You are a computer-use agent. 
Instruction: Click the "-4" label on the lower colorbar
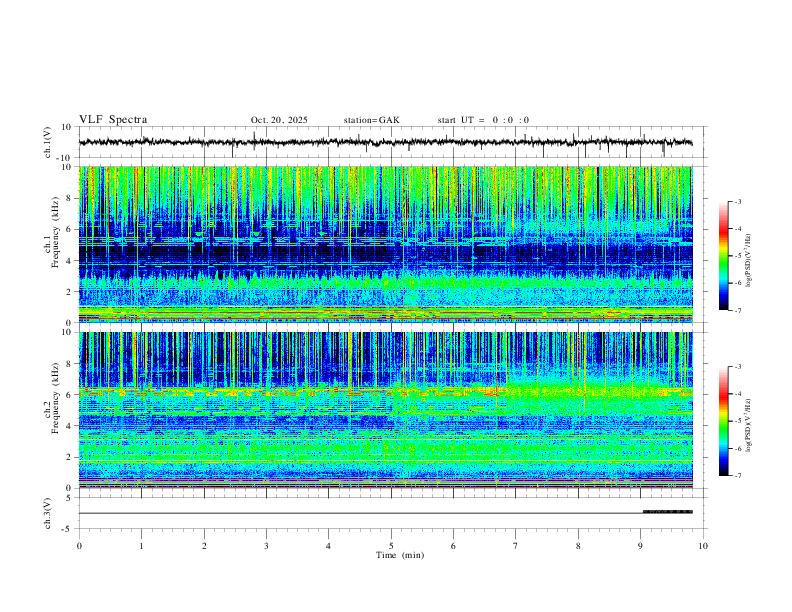pos(738,394)
